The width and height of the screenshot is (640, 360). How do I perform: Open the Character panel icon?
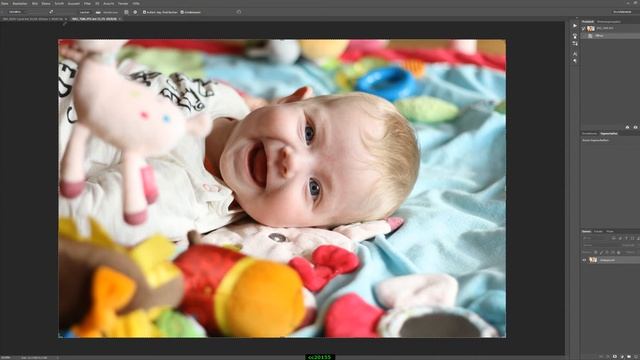click(575, 54)
